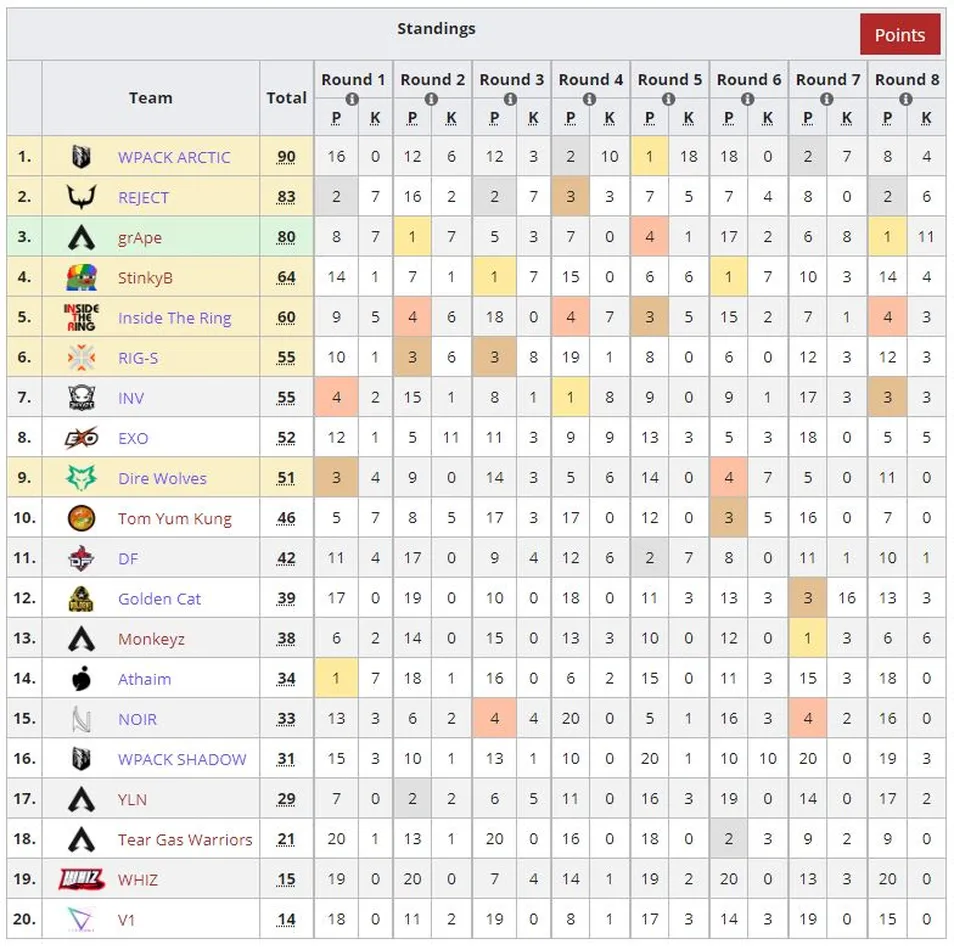This screenshot has width=954, height=950.
Task: Click the Round 5 info icon
Action: [x=669, y=99]
